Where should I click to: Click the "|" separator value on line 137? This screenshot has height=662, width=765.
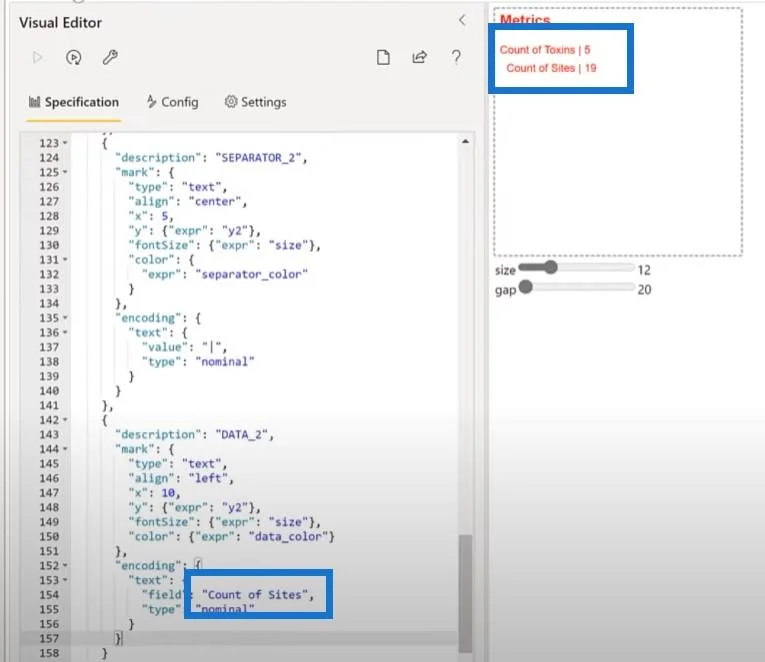point(212,347)
